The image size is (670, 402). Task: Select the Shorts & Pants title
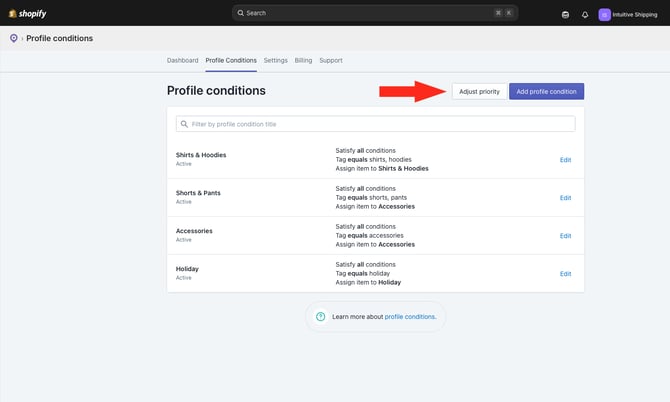click(x=198, y=193)
